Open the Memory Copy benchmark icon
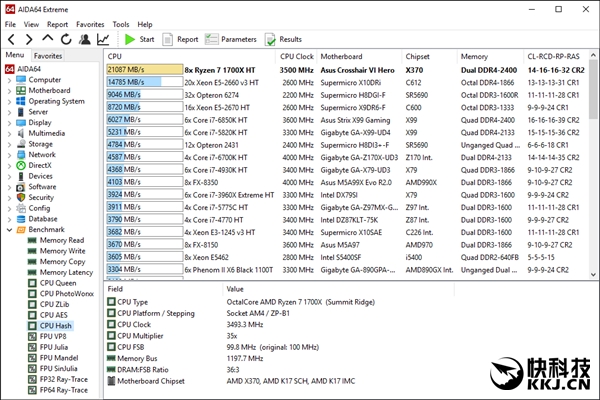This screenshot has height=400, width=600. coord(32,262)
